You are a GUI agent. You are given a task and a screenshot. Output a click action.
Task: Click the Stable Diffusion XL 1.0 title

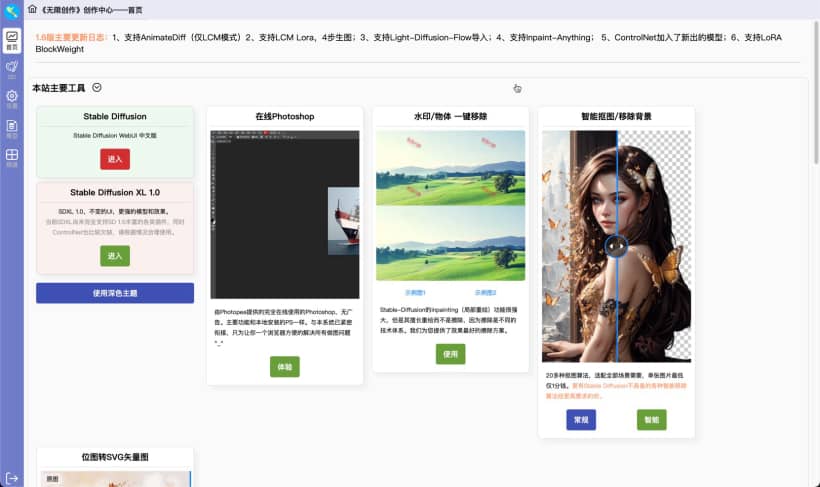[x=115, y=192]
